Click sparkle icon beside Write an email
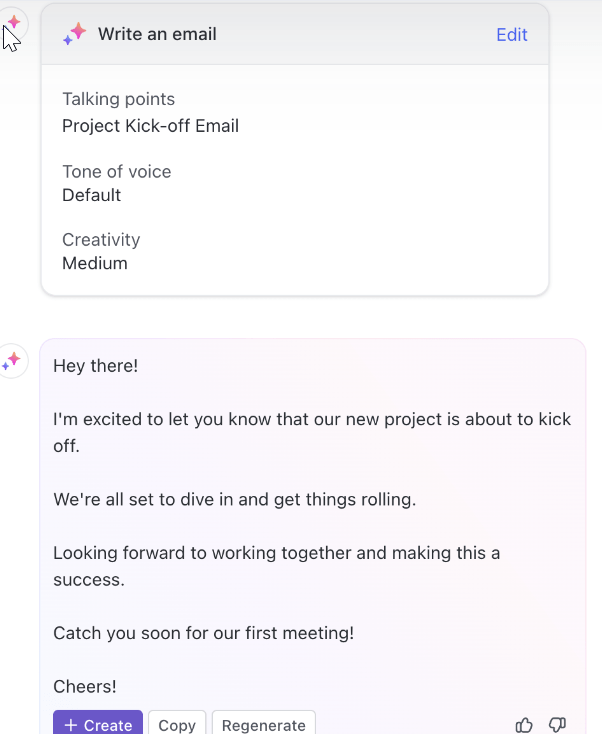602x734 pixels. tap(75, 34)
